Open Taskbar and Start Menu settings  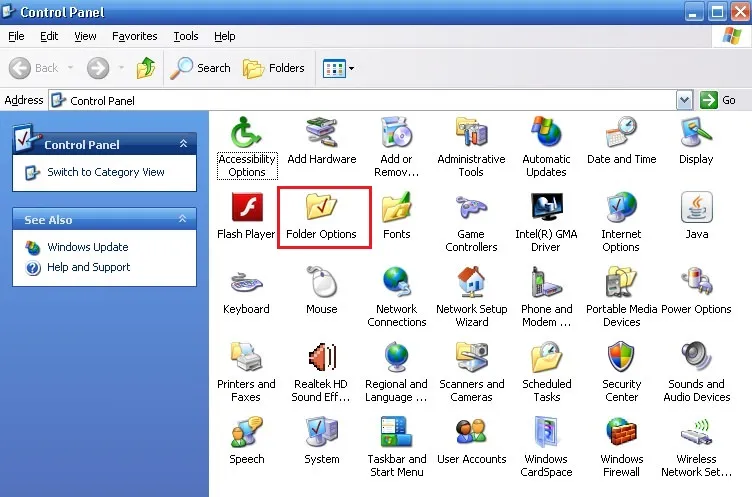point(397,447)
